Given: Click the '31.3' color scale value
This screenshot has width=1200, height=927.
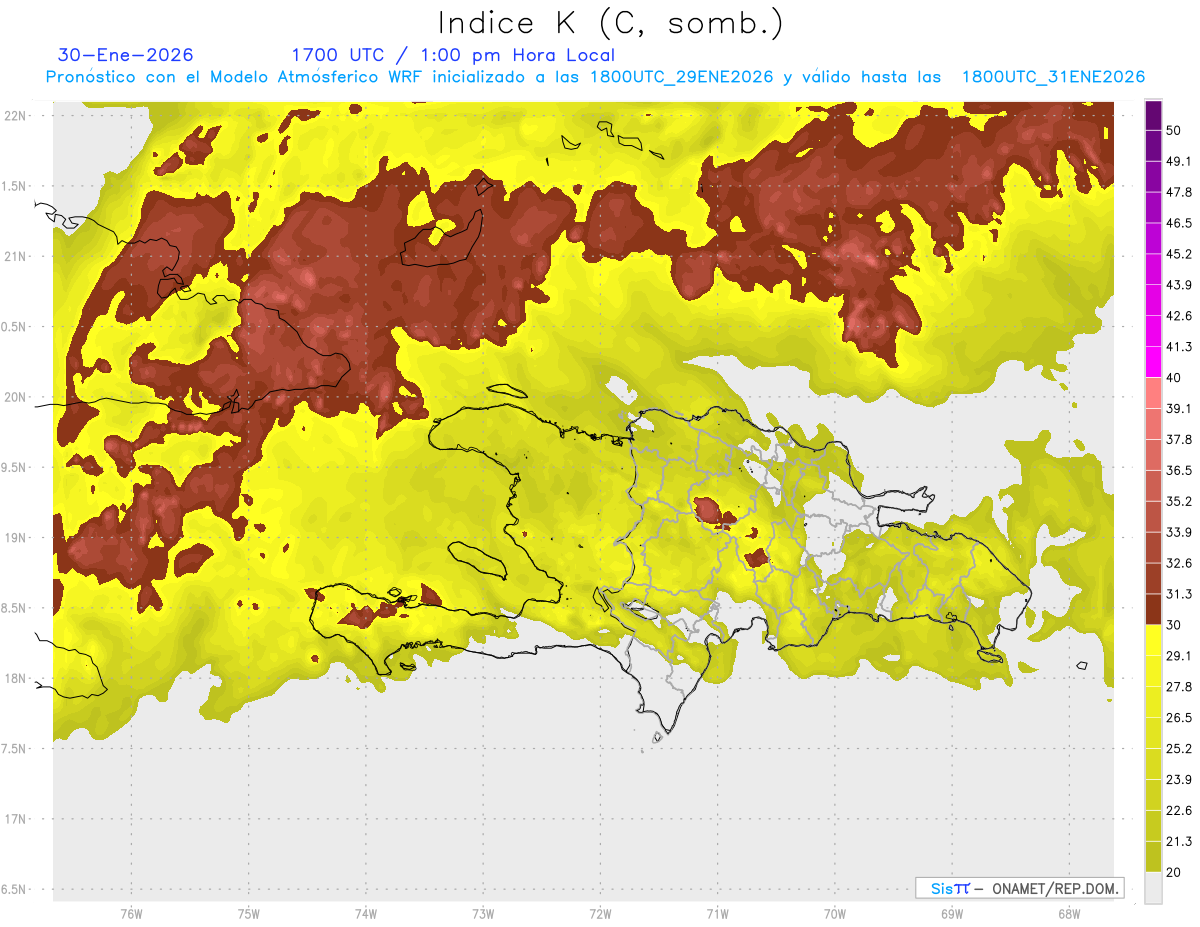Looking at the screenshot, I should point(1179,594).
